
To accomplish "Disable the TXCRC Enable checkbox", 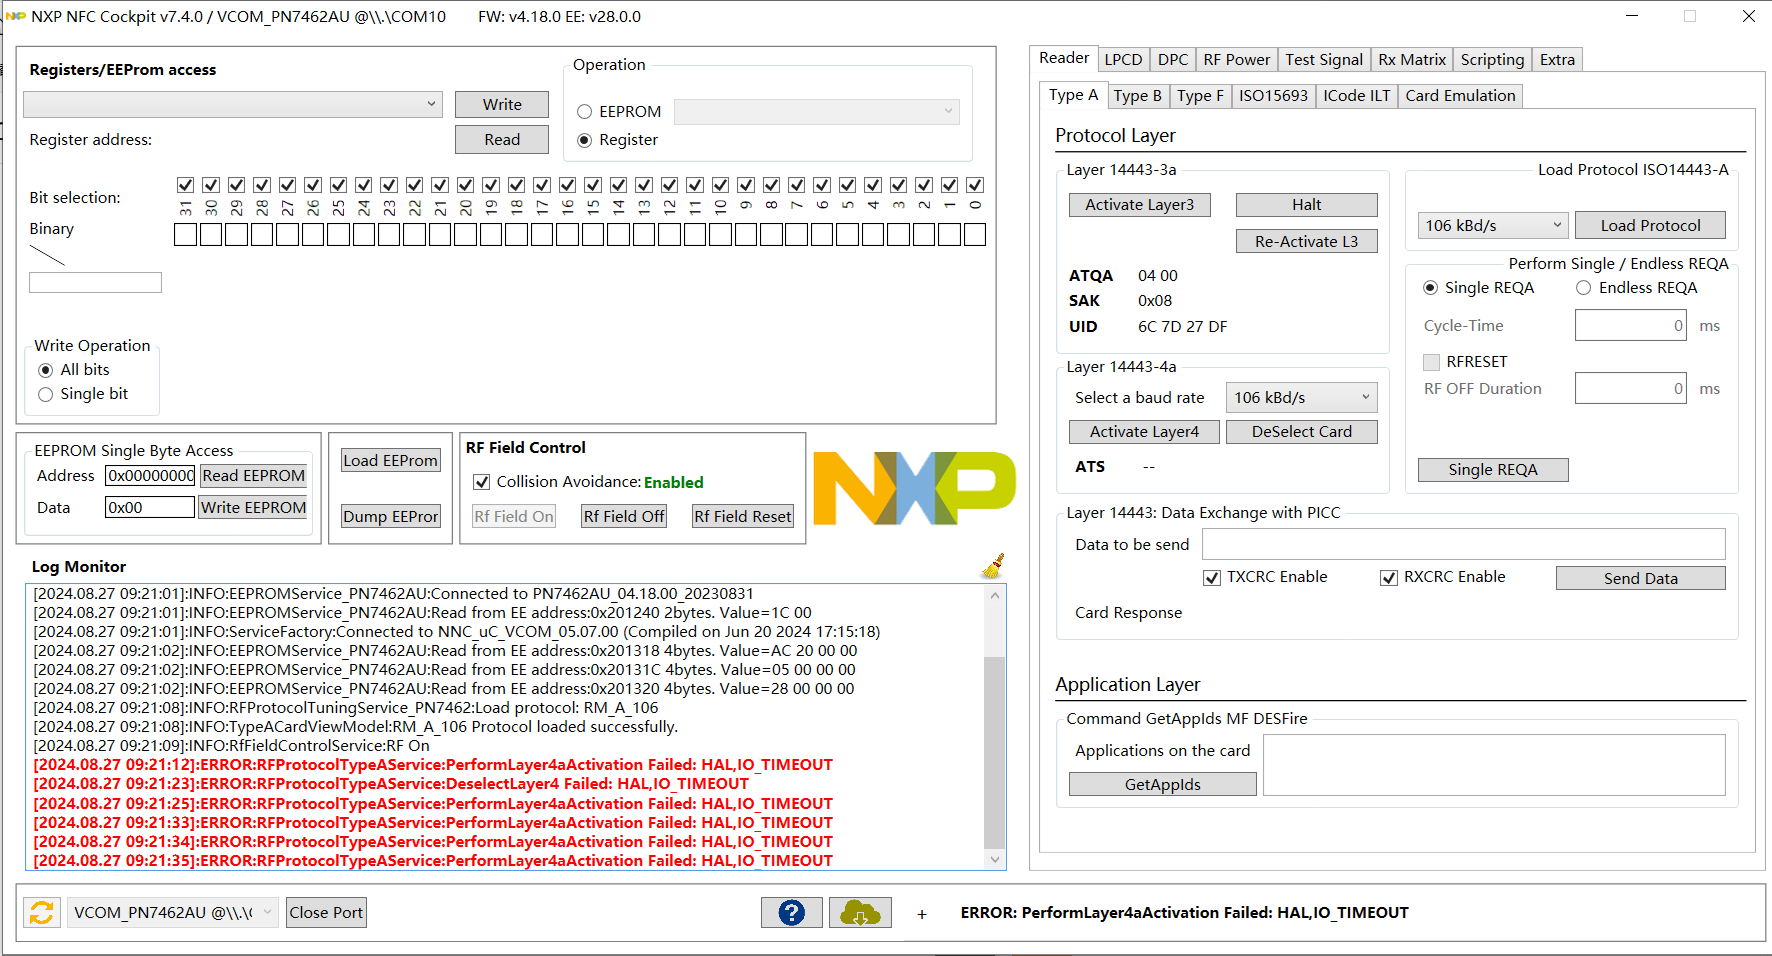I will [1212, 577].
